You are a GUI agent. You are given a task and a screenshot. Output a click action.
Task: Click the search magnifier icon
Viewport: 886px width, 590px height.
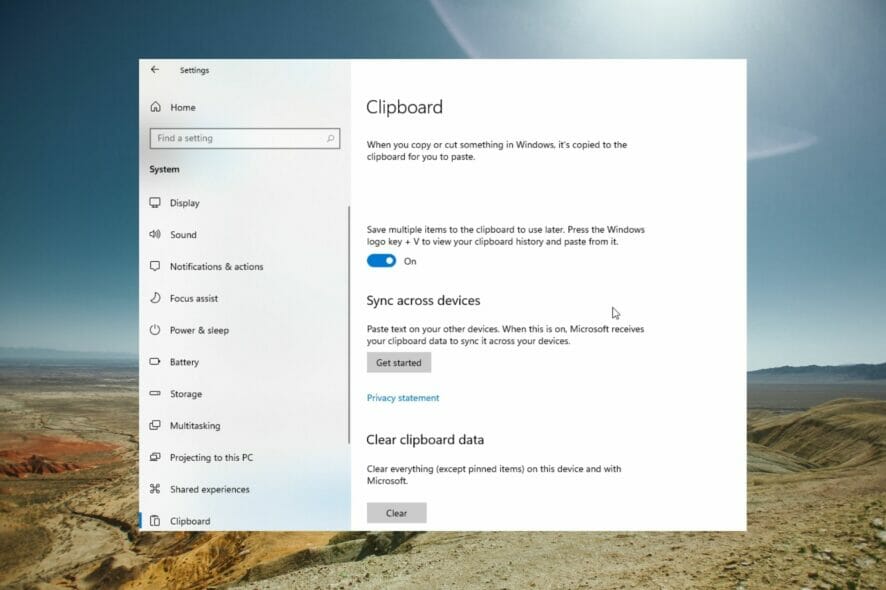pos(331,138)
